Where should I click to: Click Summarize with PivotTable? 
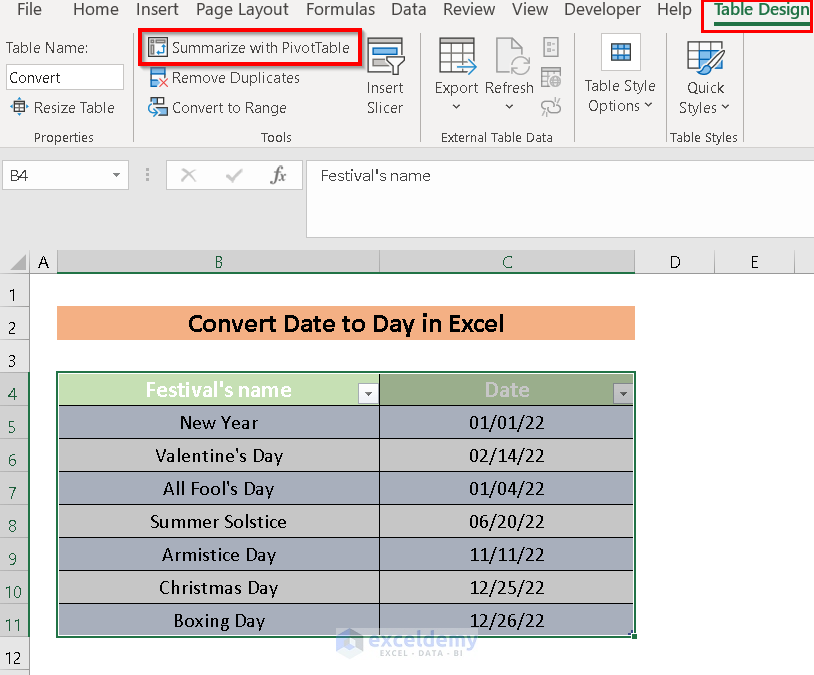click(x=250, y=48)
